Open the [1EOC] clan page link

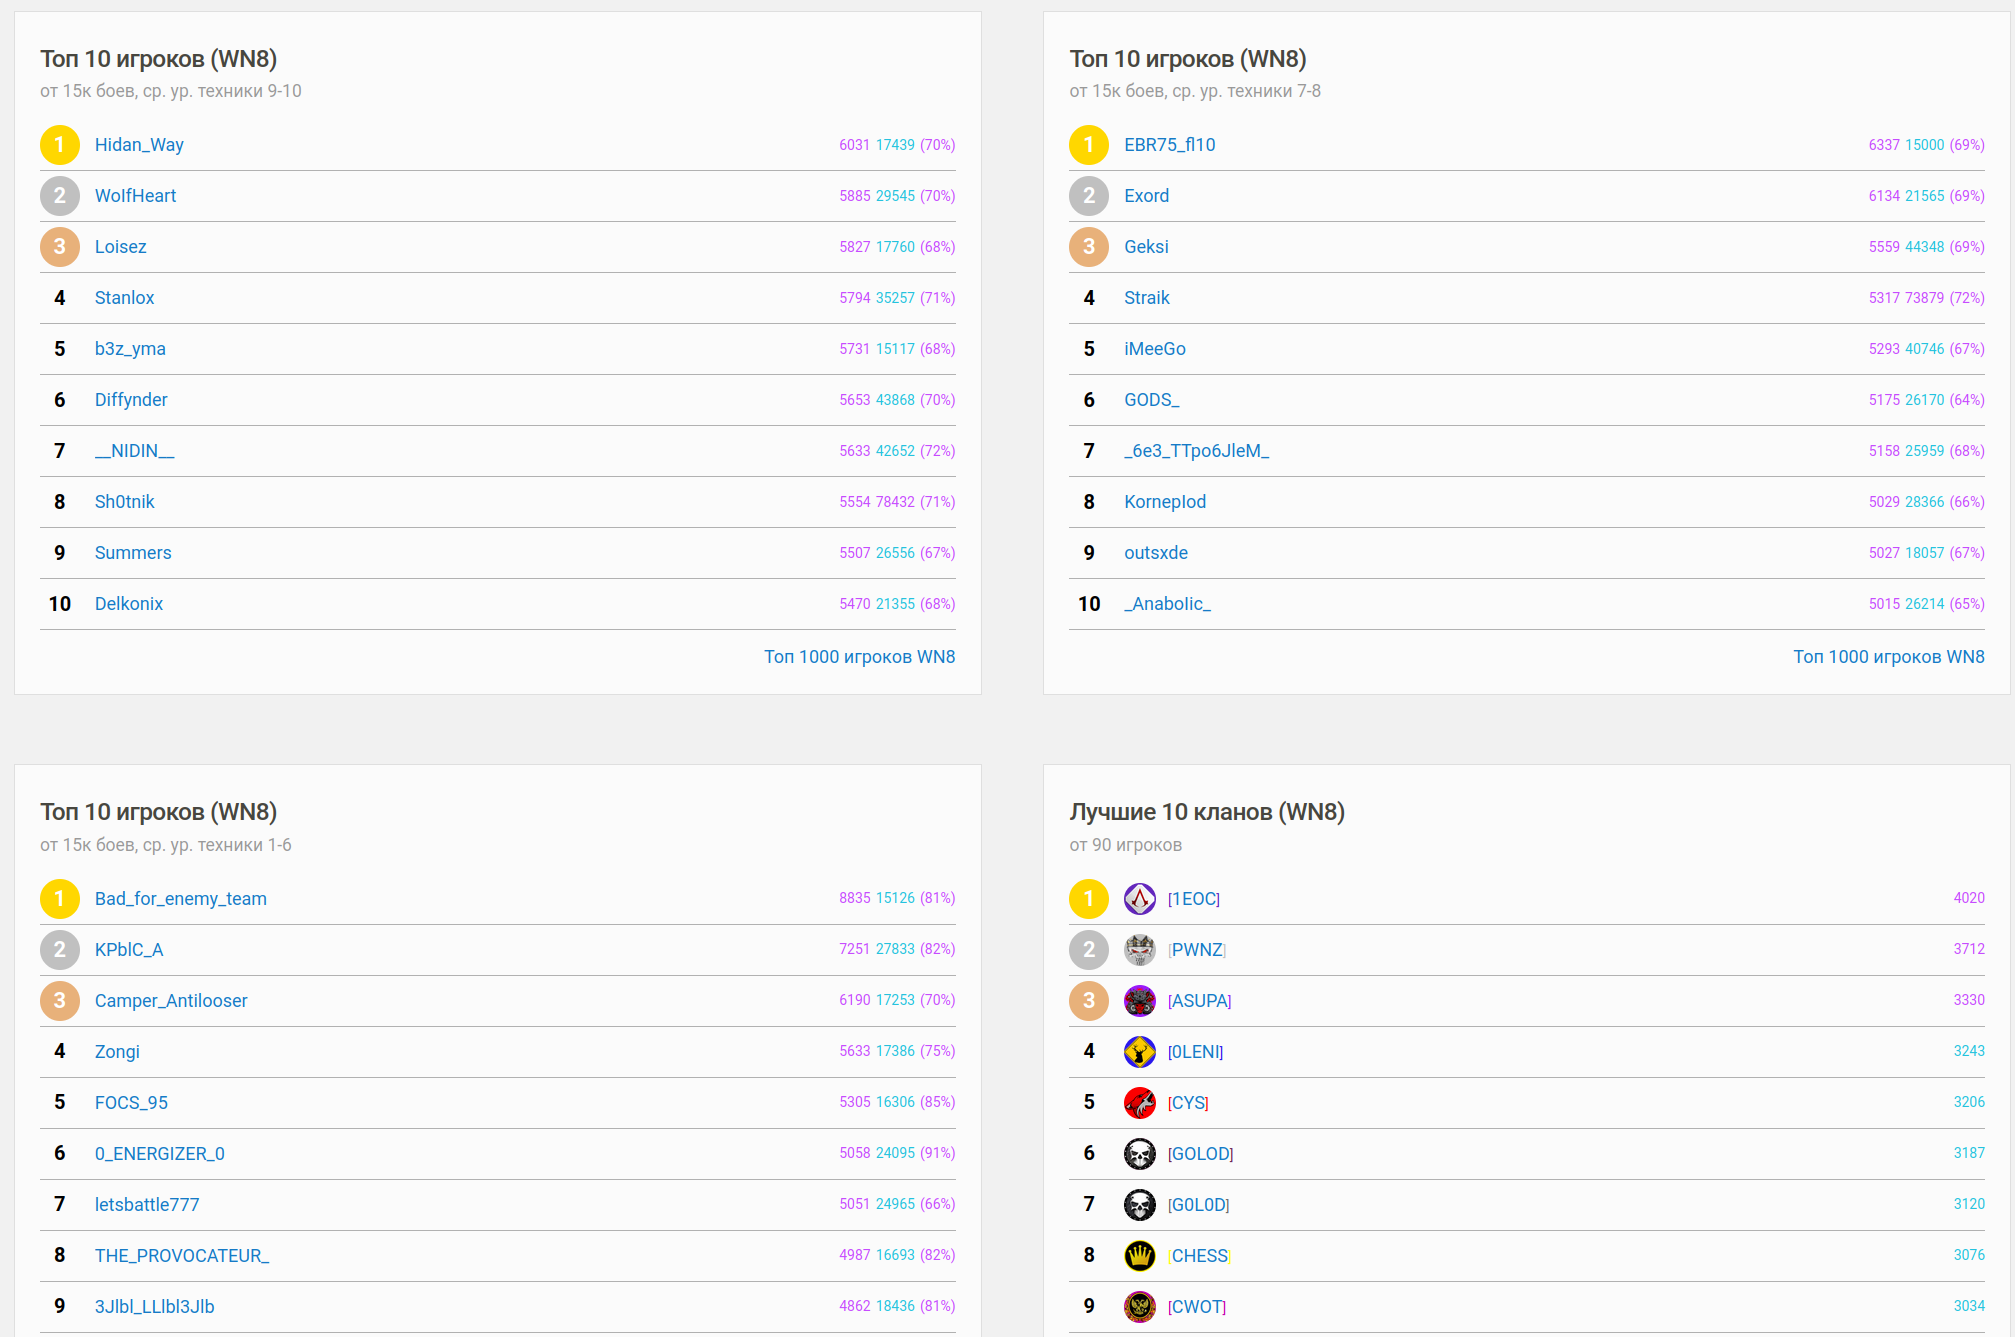click(1194, 899)
